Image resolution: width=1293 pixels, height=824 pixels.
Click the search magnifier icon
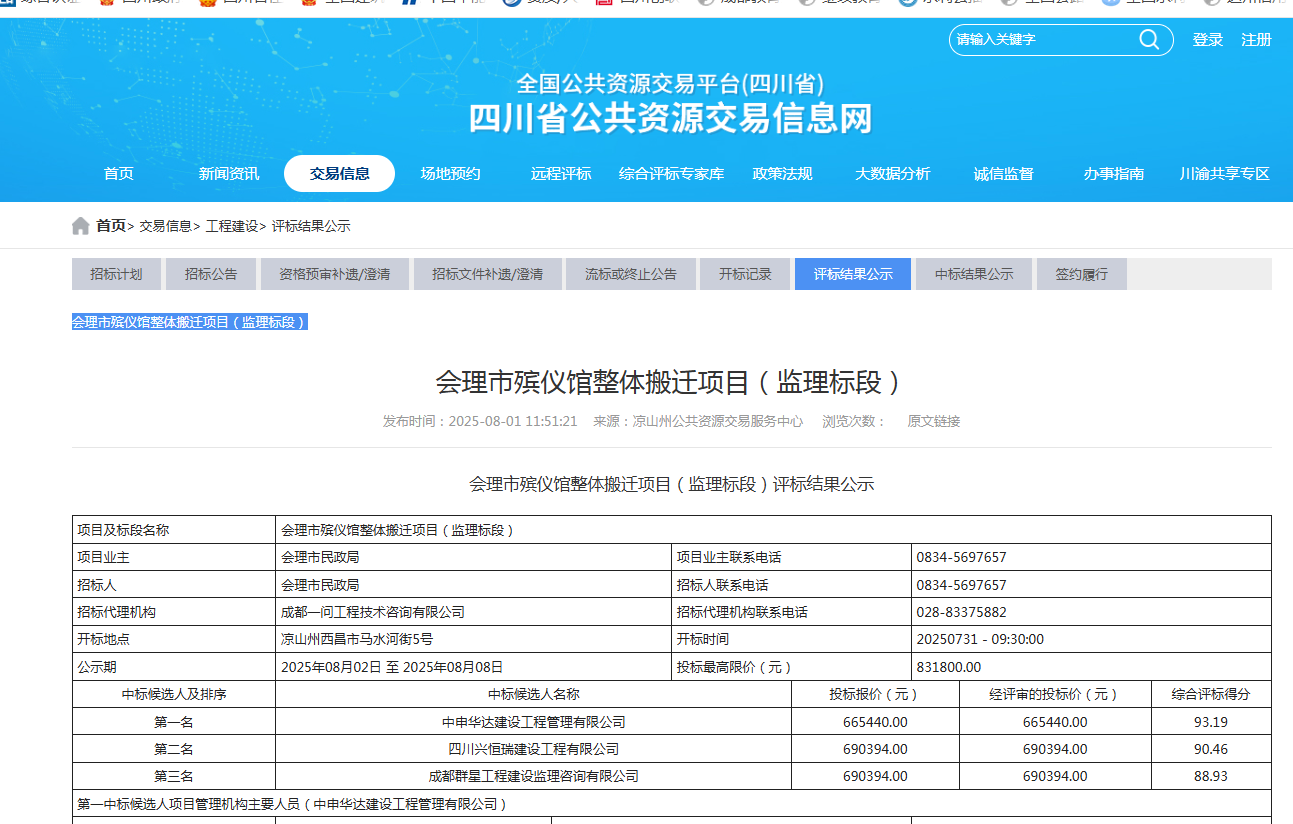click(1149, 40)
